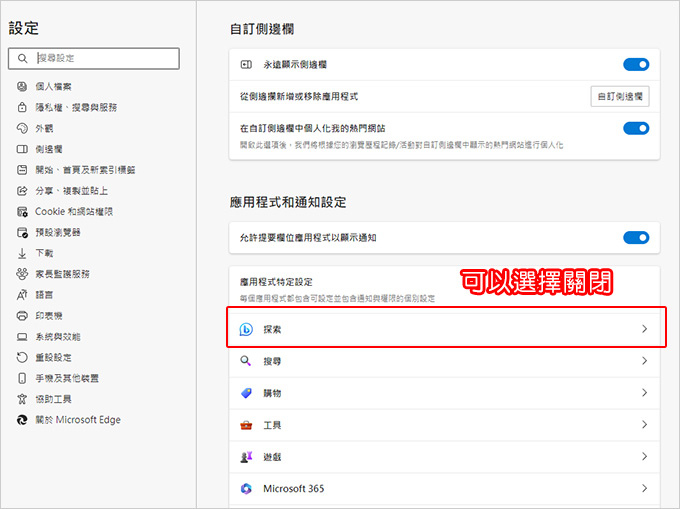Click the 工具 toolbox icon
Screen dimensions: 680x509
(246, 425)
